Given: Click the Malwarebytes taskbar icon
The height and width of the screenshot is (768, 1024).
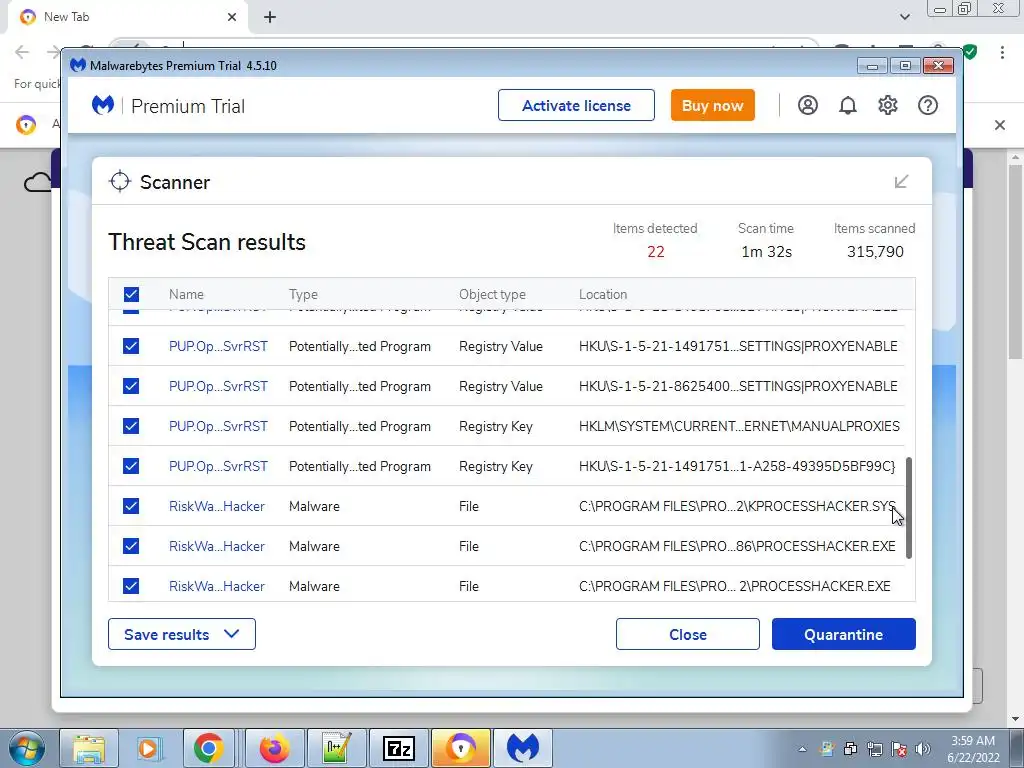Looking at the screenshot, I should pos(522,748).
